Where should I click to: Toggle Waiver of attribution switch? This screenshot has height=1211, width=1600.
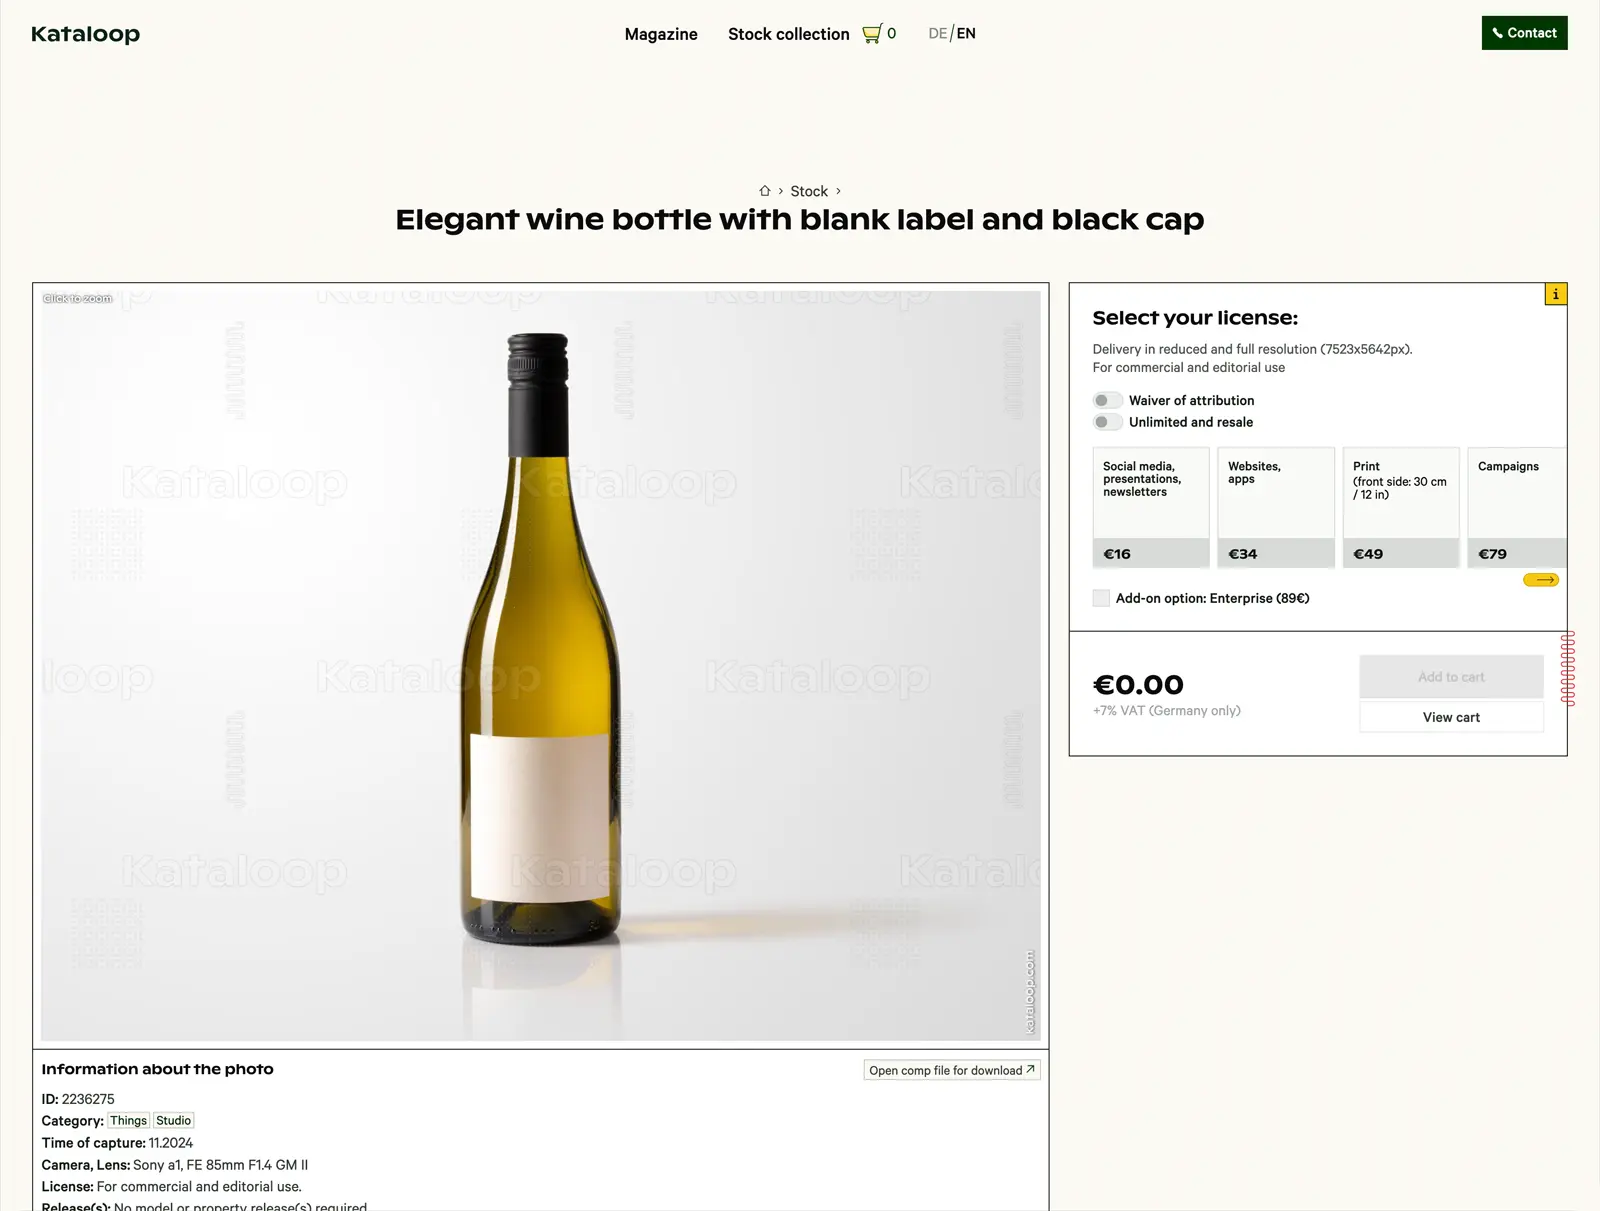click(1107, 400)
